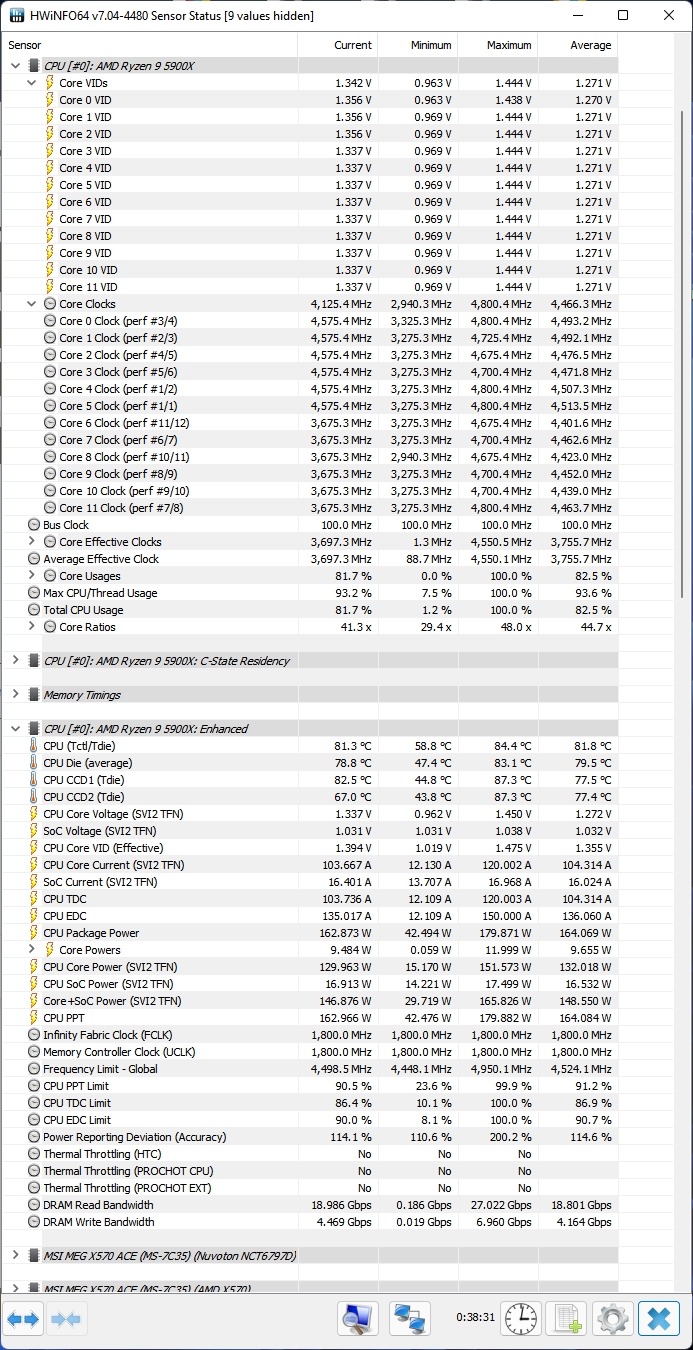Click the Maximum column header
This screenshot has width=693, height=1350.
(x=499, y=45)
